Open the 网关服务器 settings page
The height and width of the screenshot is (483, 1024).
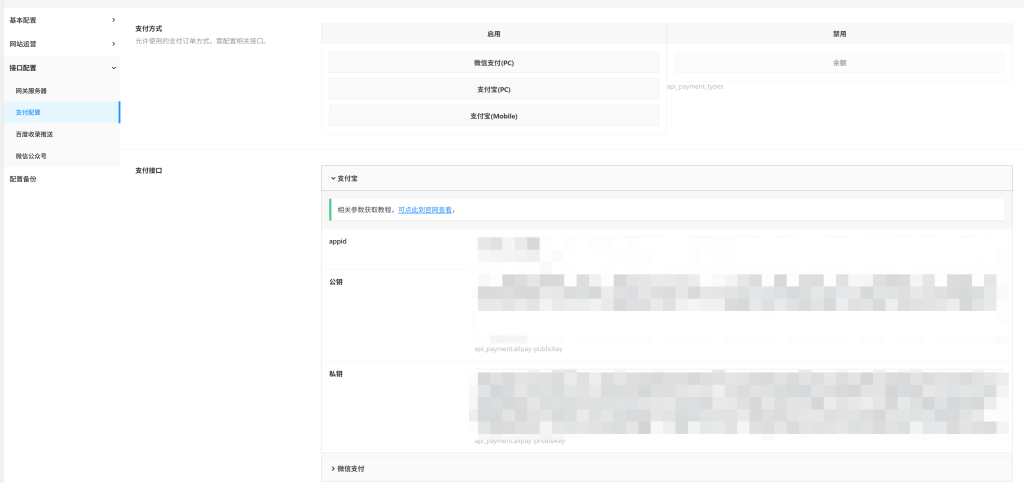(31, 90)
